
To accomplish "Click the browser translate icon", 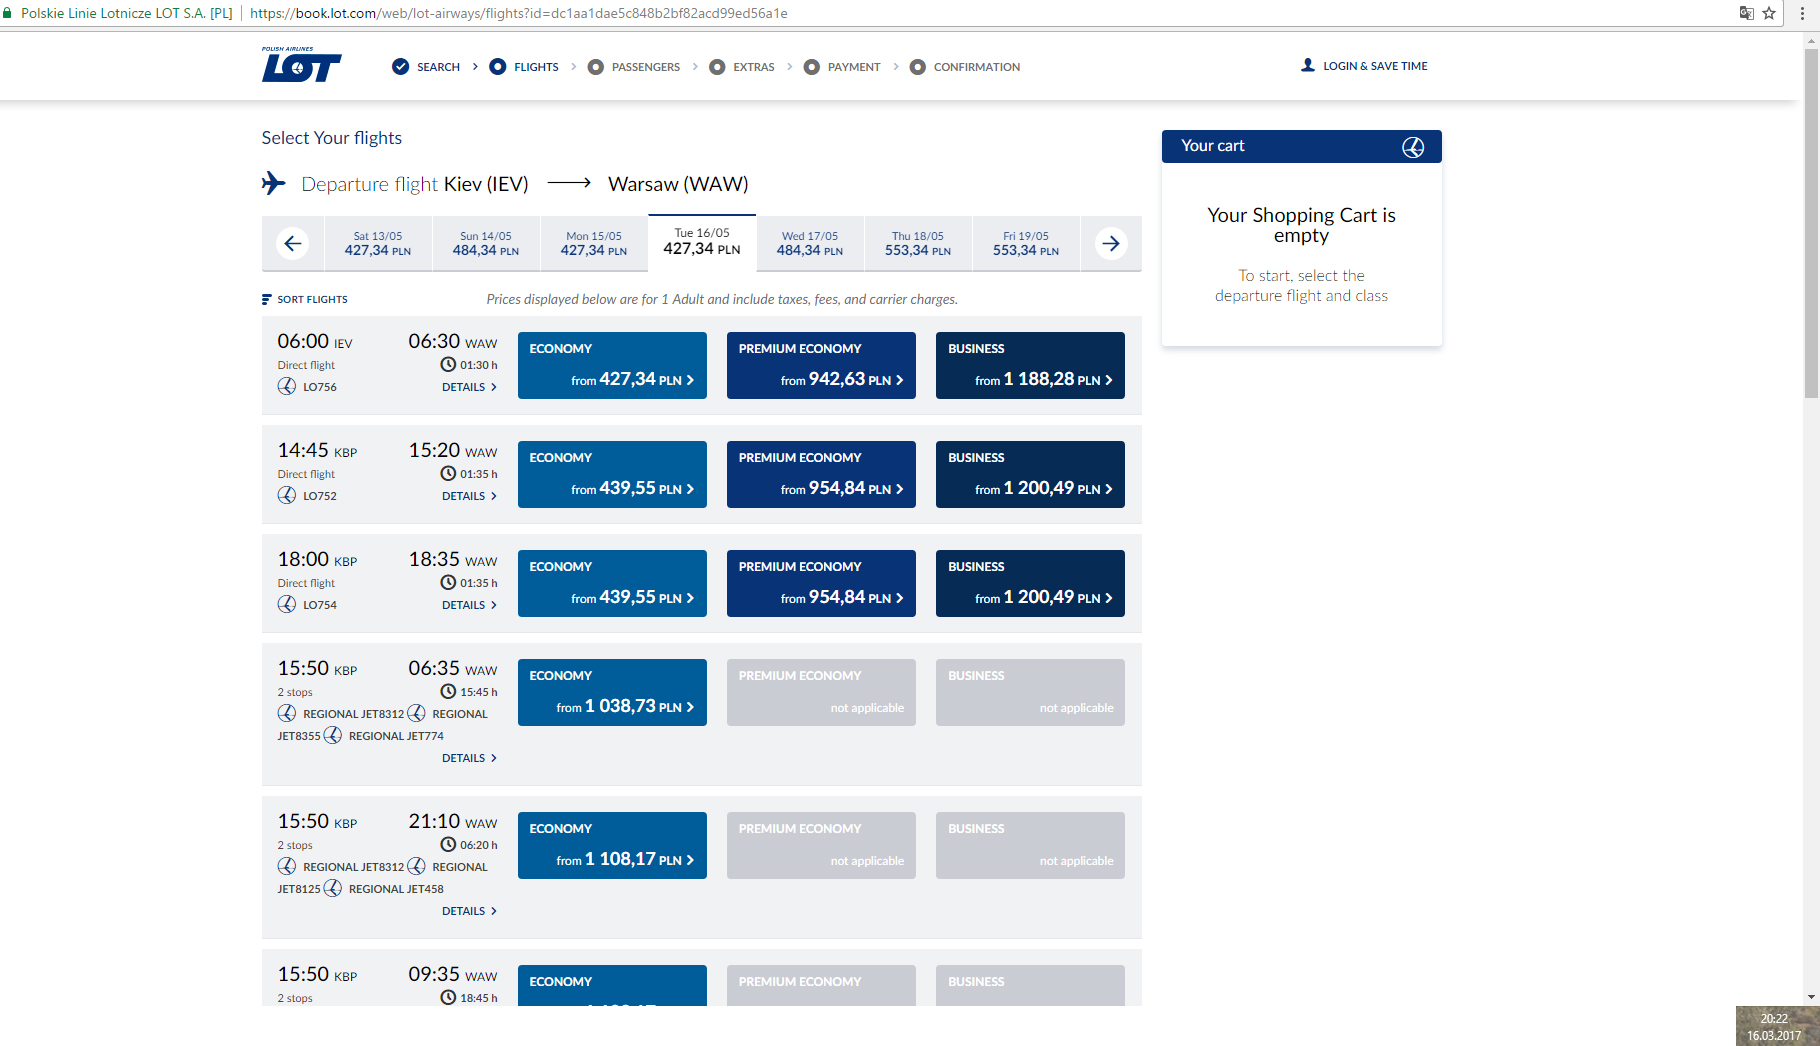I will [1747, 13].
